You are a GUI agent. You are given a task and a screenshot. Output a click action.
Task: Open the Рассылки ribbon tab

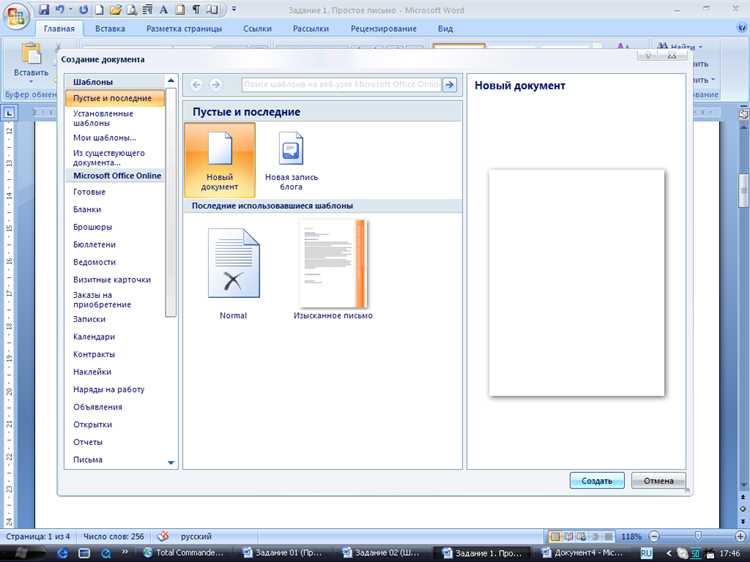311,29
